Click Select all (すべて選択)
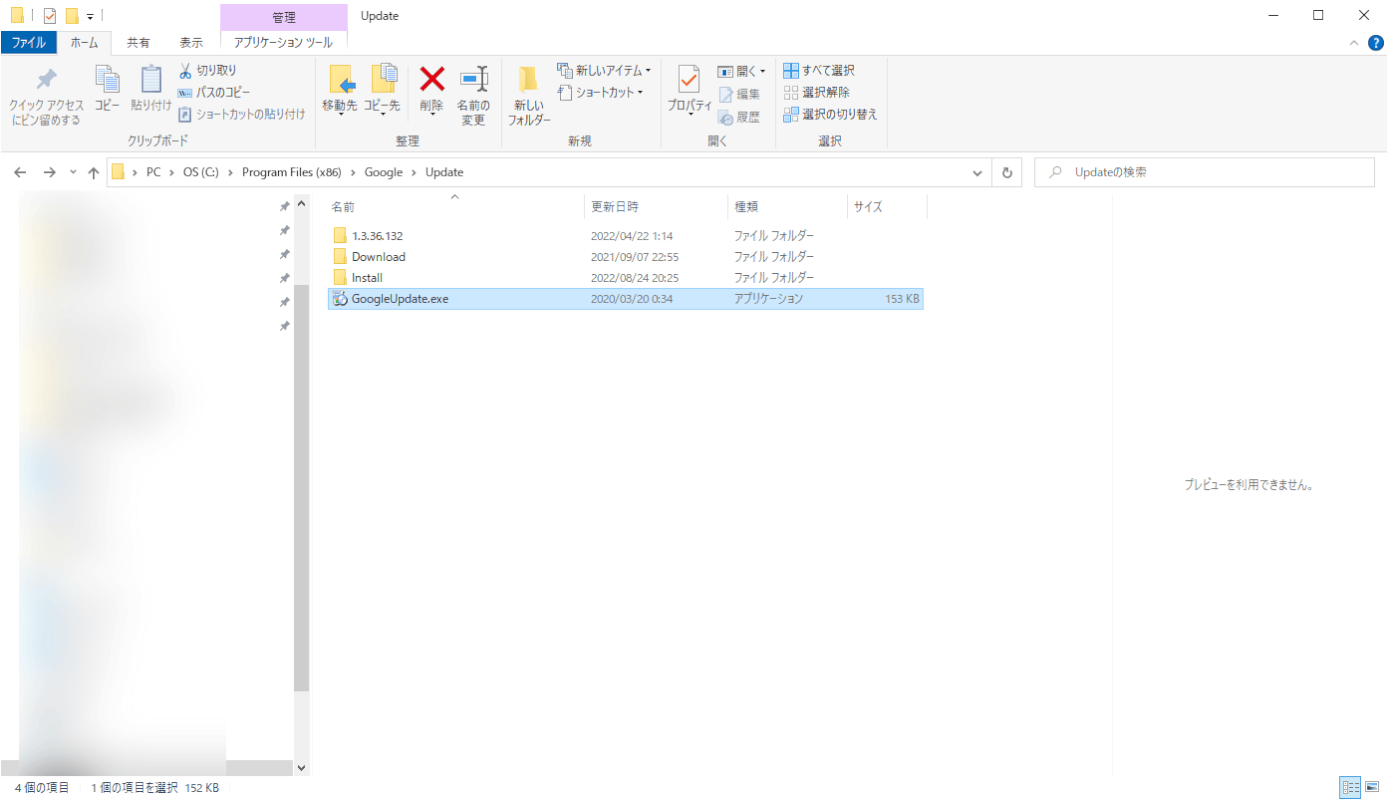Viewport: 1388px width, 800px height. point(819,71)
